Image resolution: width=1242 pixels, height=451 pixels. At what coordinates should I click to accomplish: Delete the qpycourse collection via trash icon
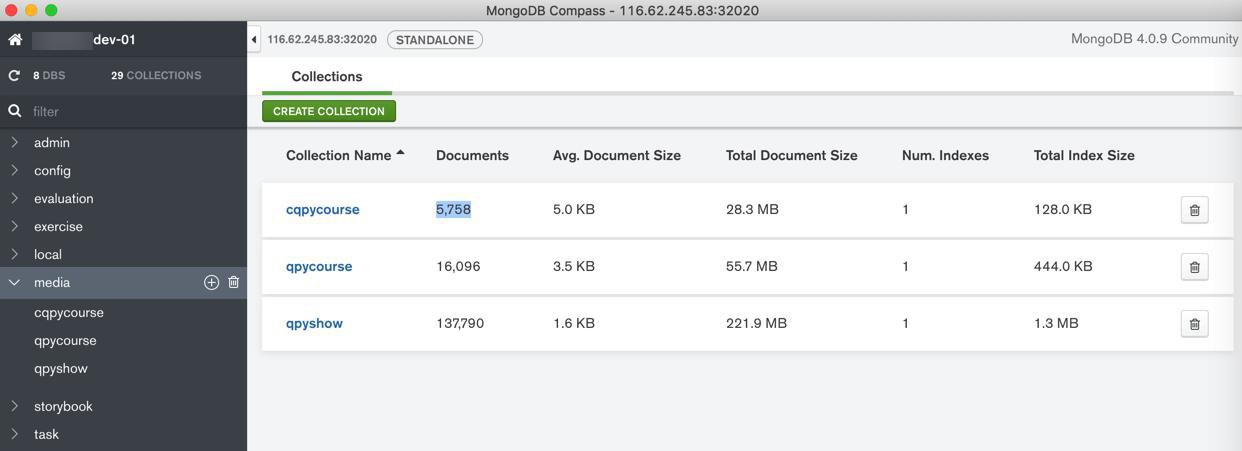coord(1194,267)
